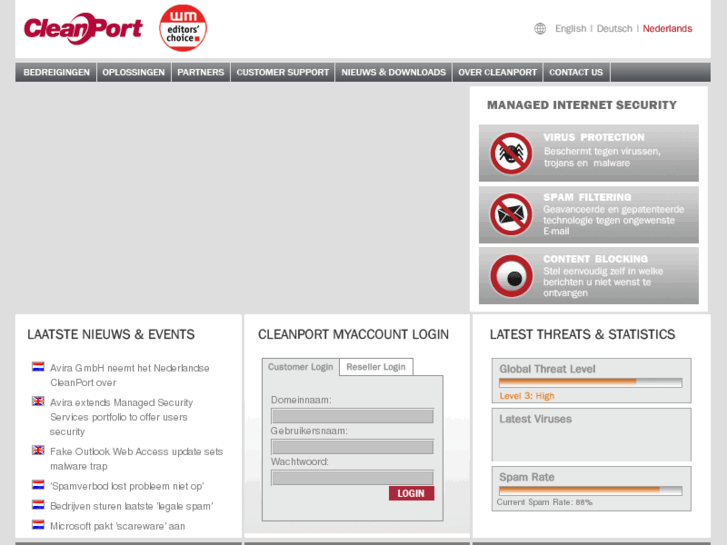This screenshot has height=545, width=727.
Task: Select the Nederlands language link
Action: click(x=667, y=29)
